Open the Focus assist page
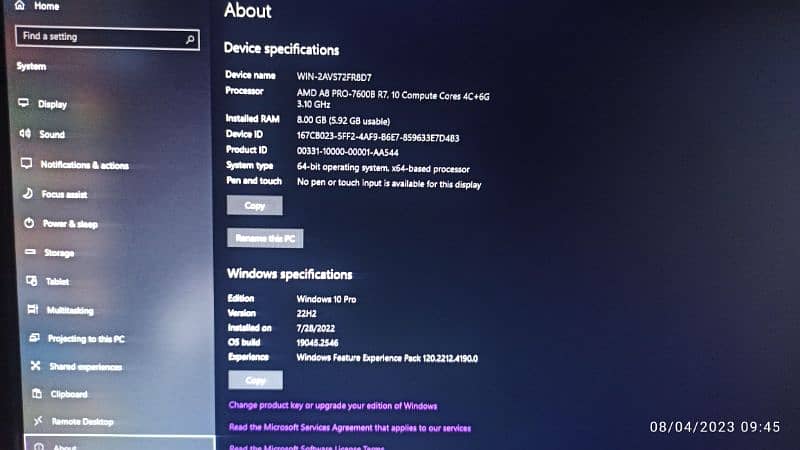800x450 pixels. point(64,194)
